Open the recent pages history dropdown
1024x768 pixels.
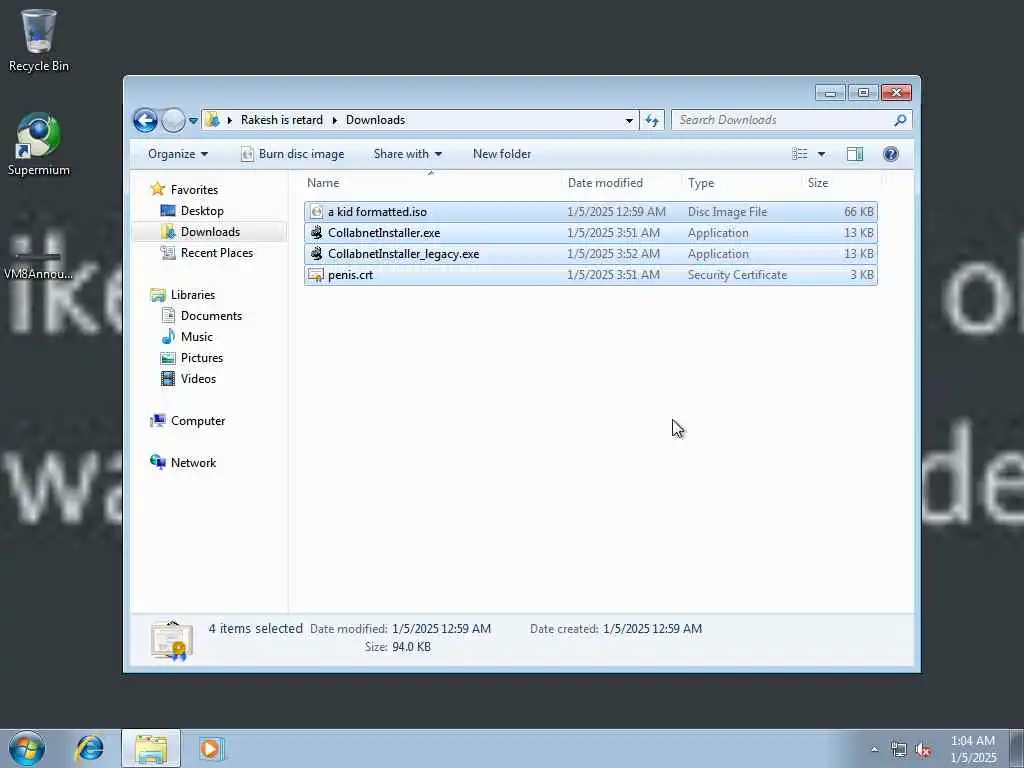pos(193,121)
